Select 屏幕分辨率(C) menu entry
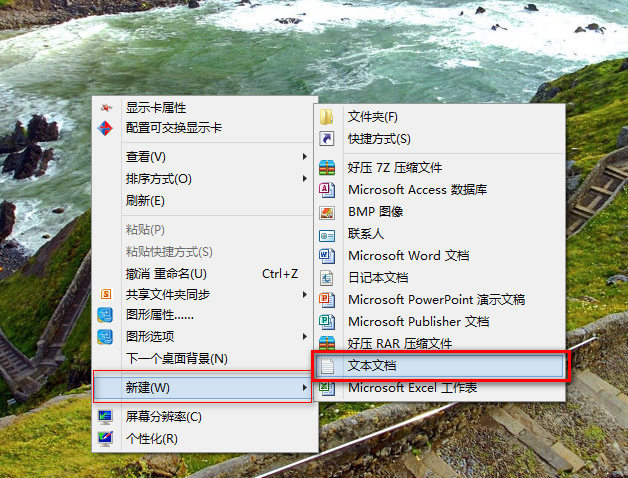 204,417
